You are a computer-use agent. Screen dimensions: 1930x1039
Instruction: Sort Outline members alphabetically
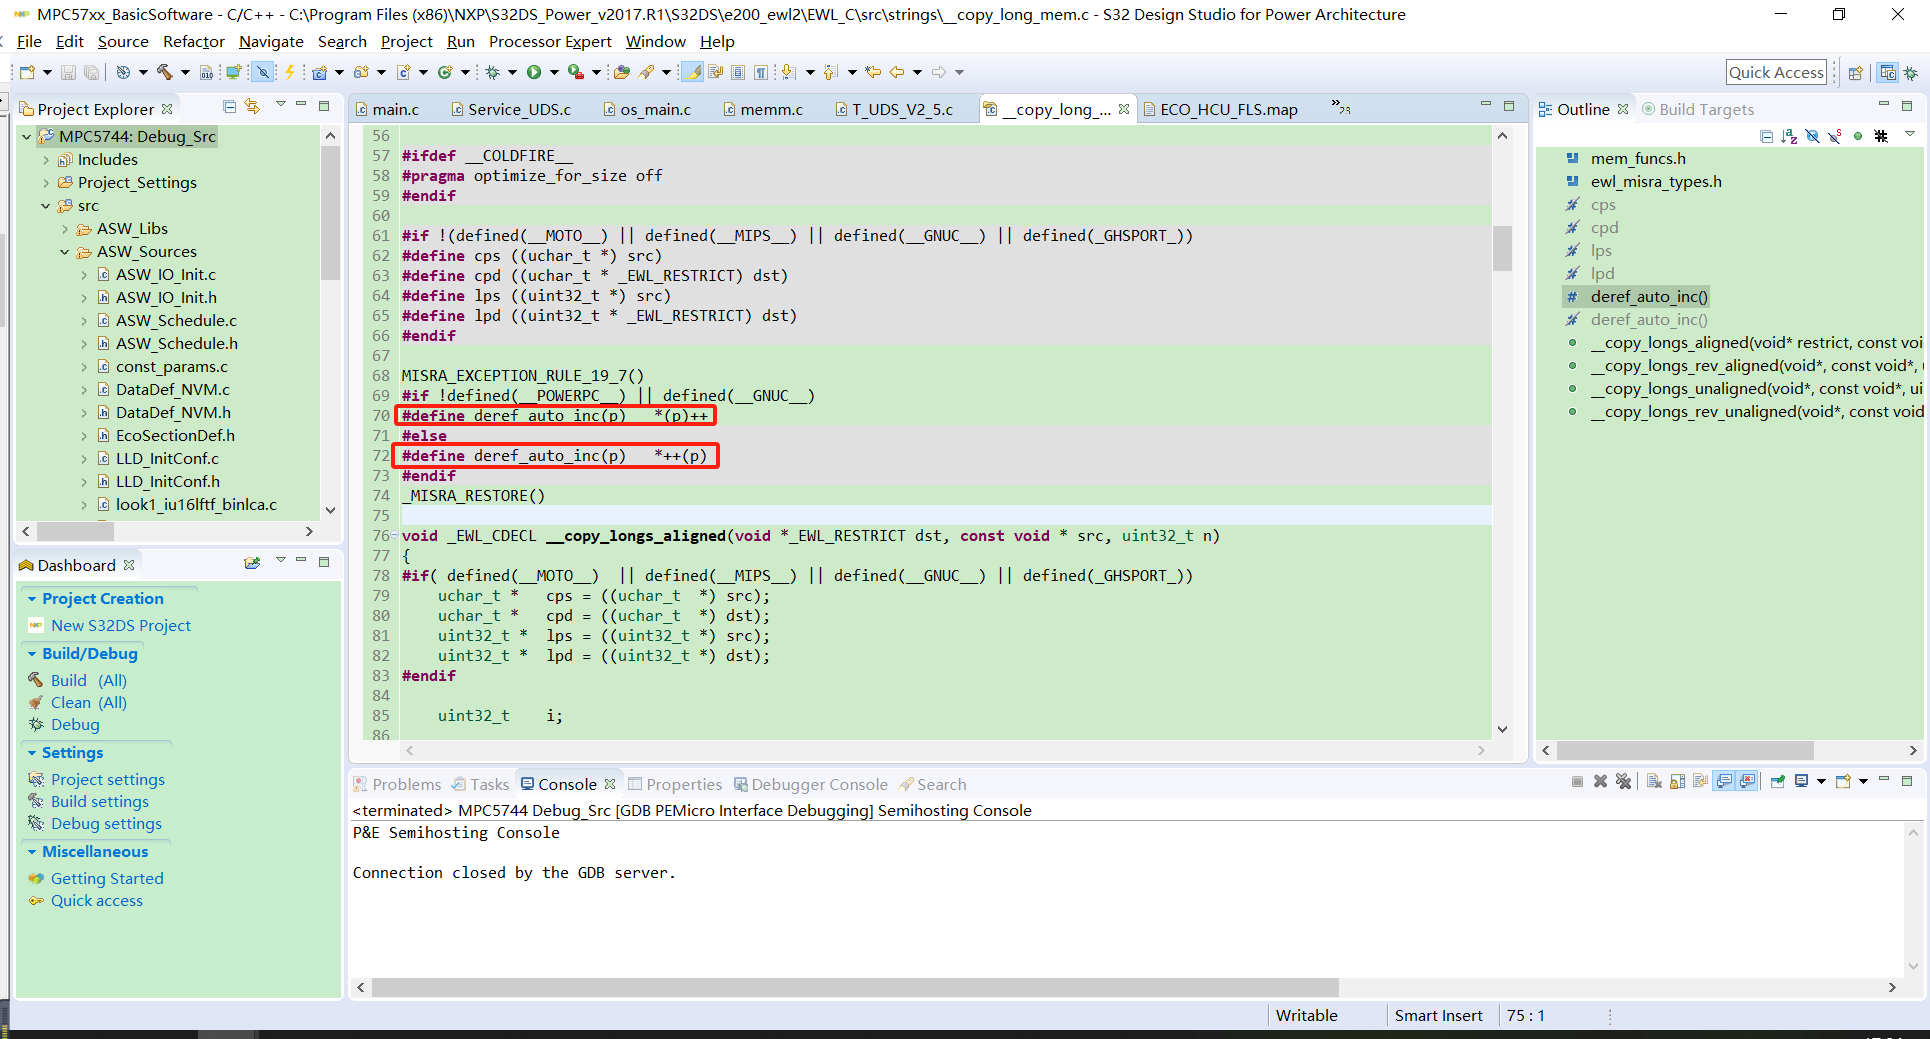(1789, 136)
